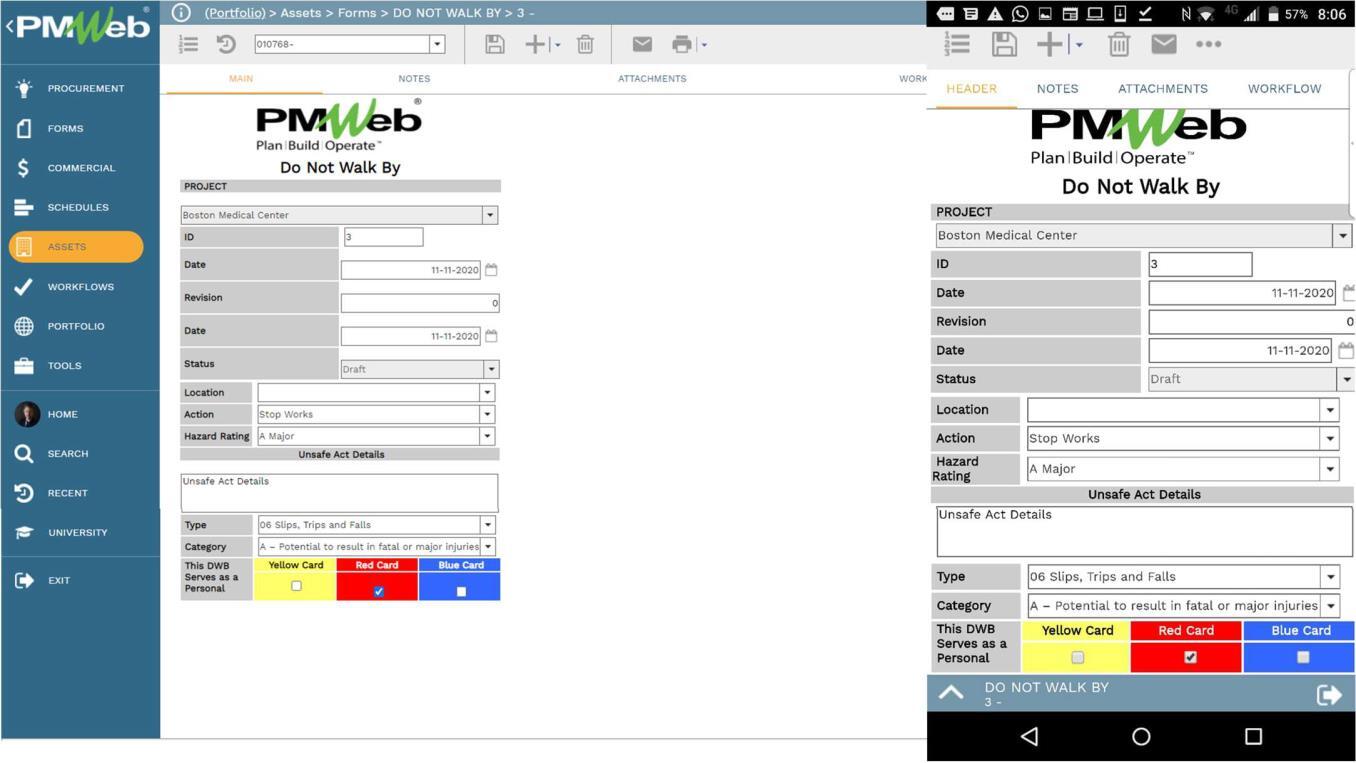Check Blue Card box in mobile form

[1303, 658]
